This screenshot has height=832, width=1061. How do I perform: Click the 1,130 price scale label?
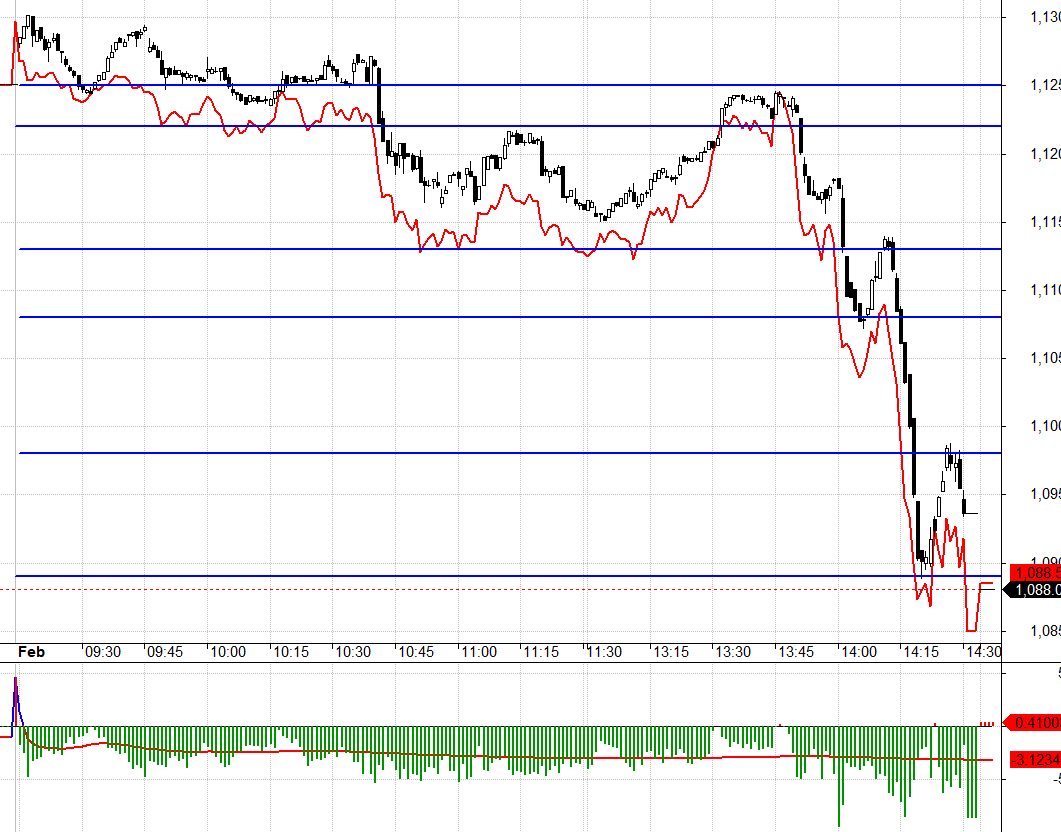tap(1044, 16)
